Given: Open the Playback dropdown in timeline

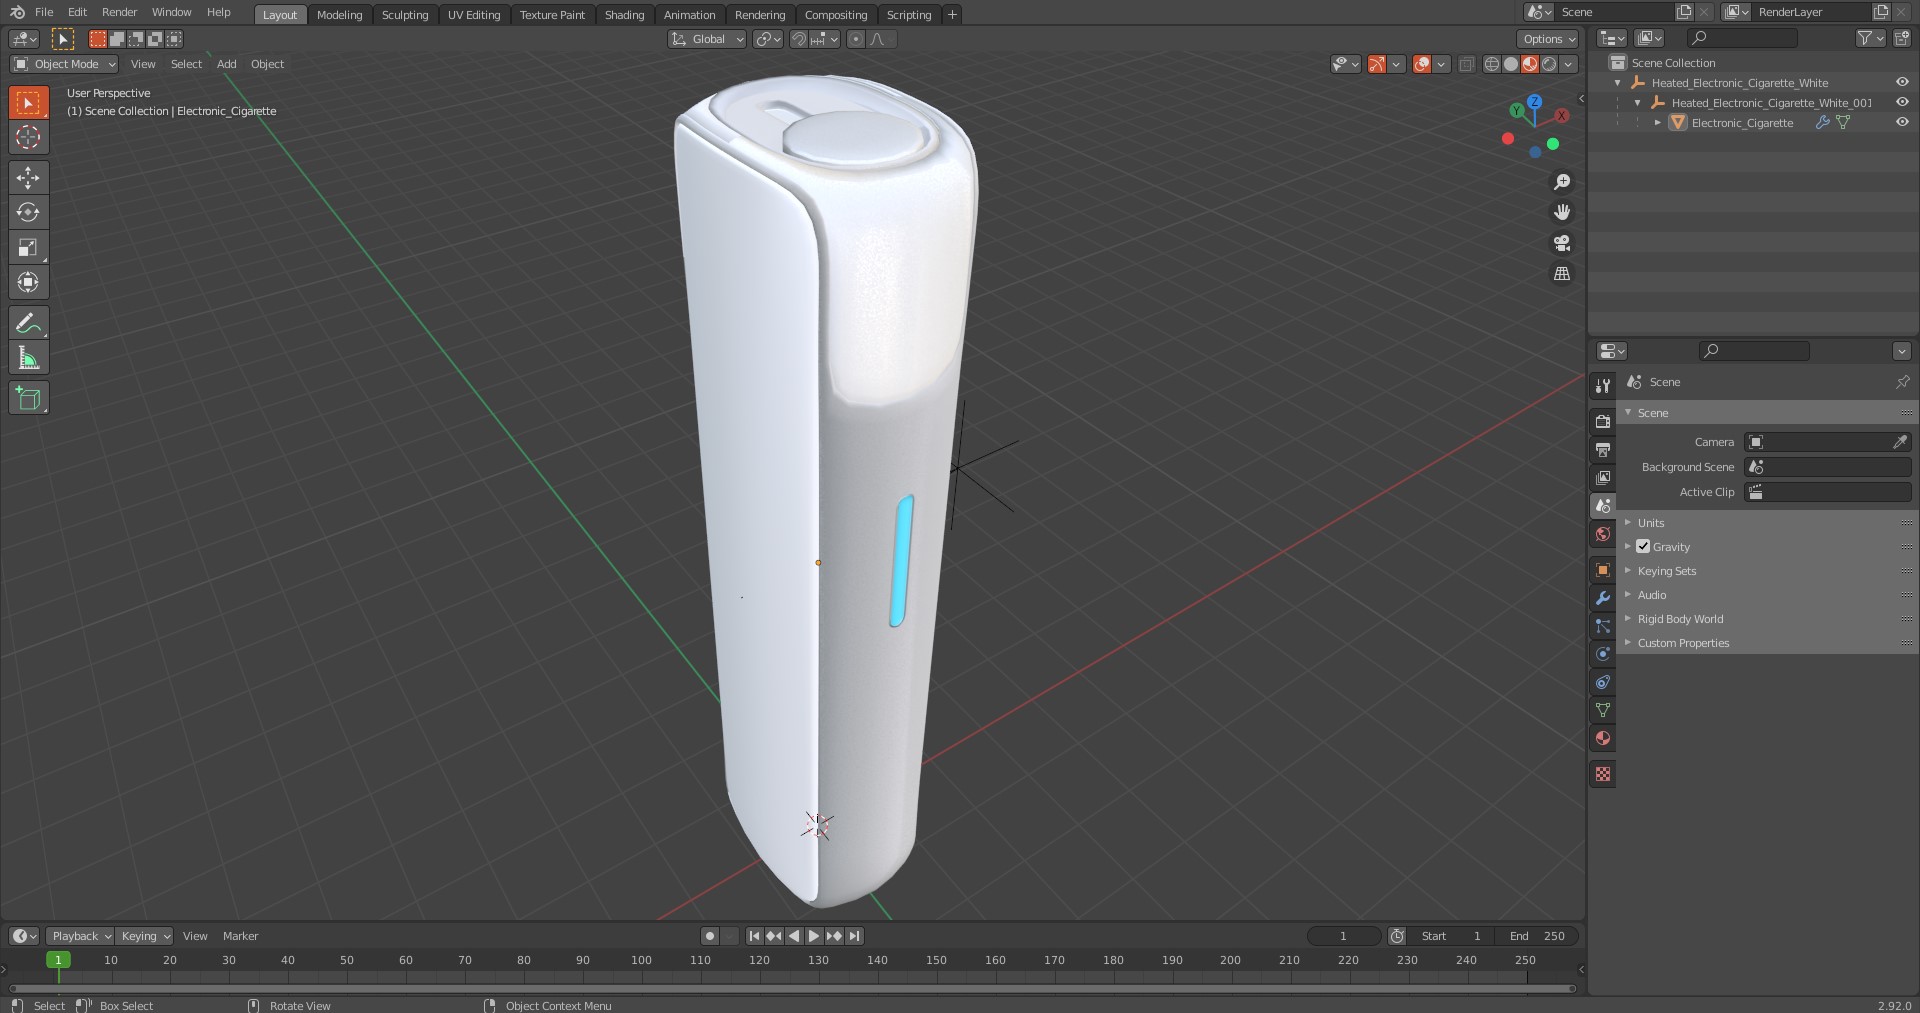Looking at the screenshot, I should 80,936.
